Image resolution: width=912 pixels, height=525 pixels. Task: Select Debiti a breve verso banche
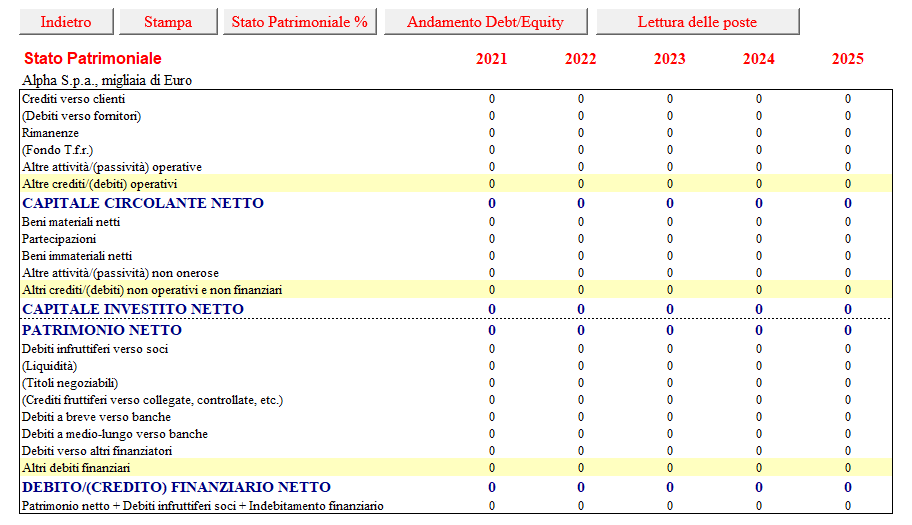[x=96, y=417]
